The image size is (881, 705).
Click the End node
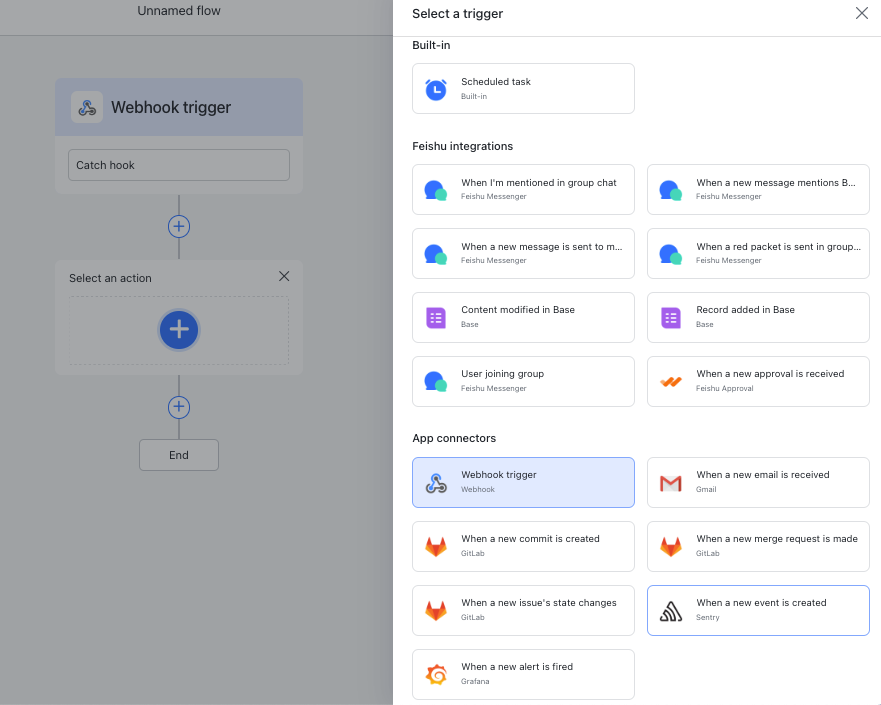tap(179, 455)
